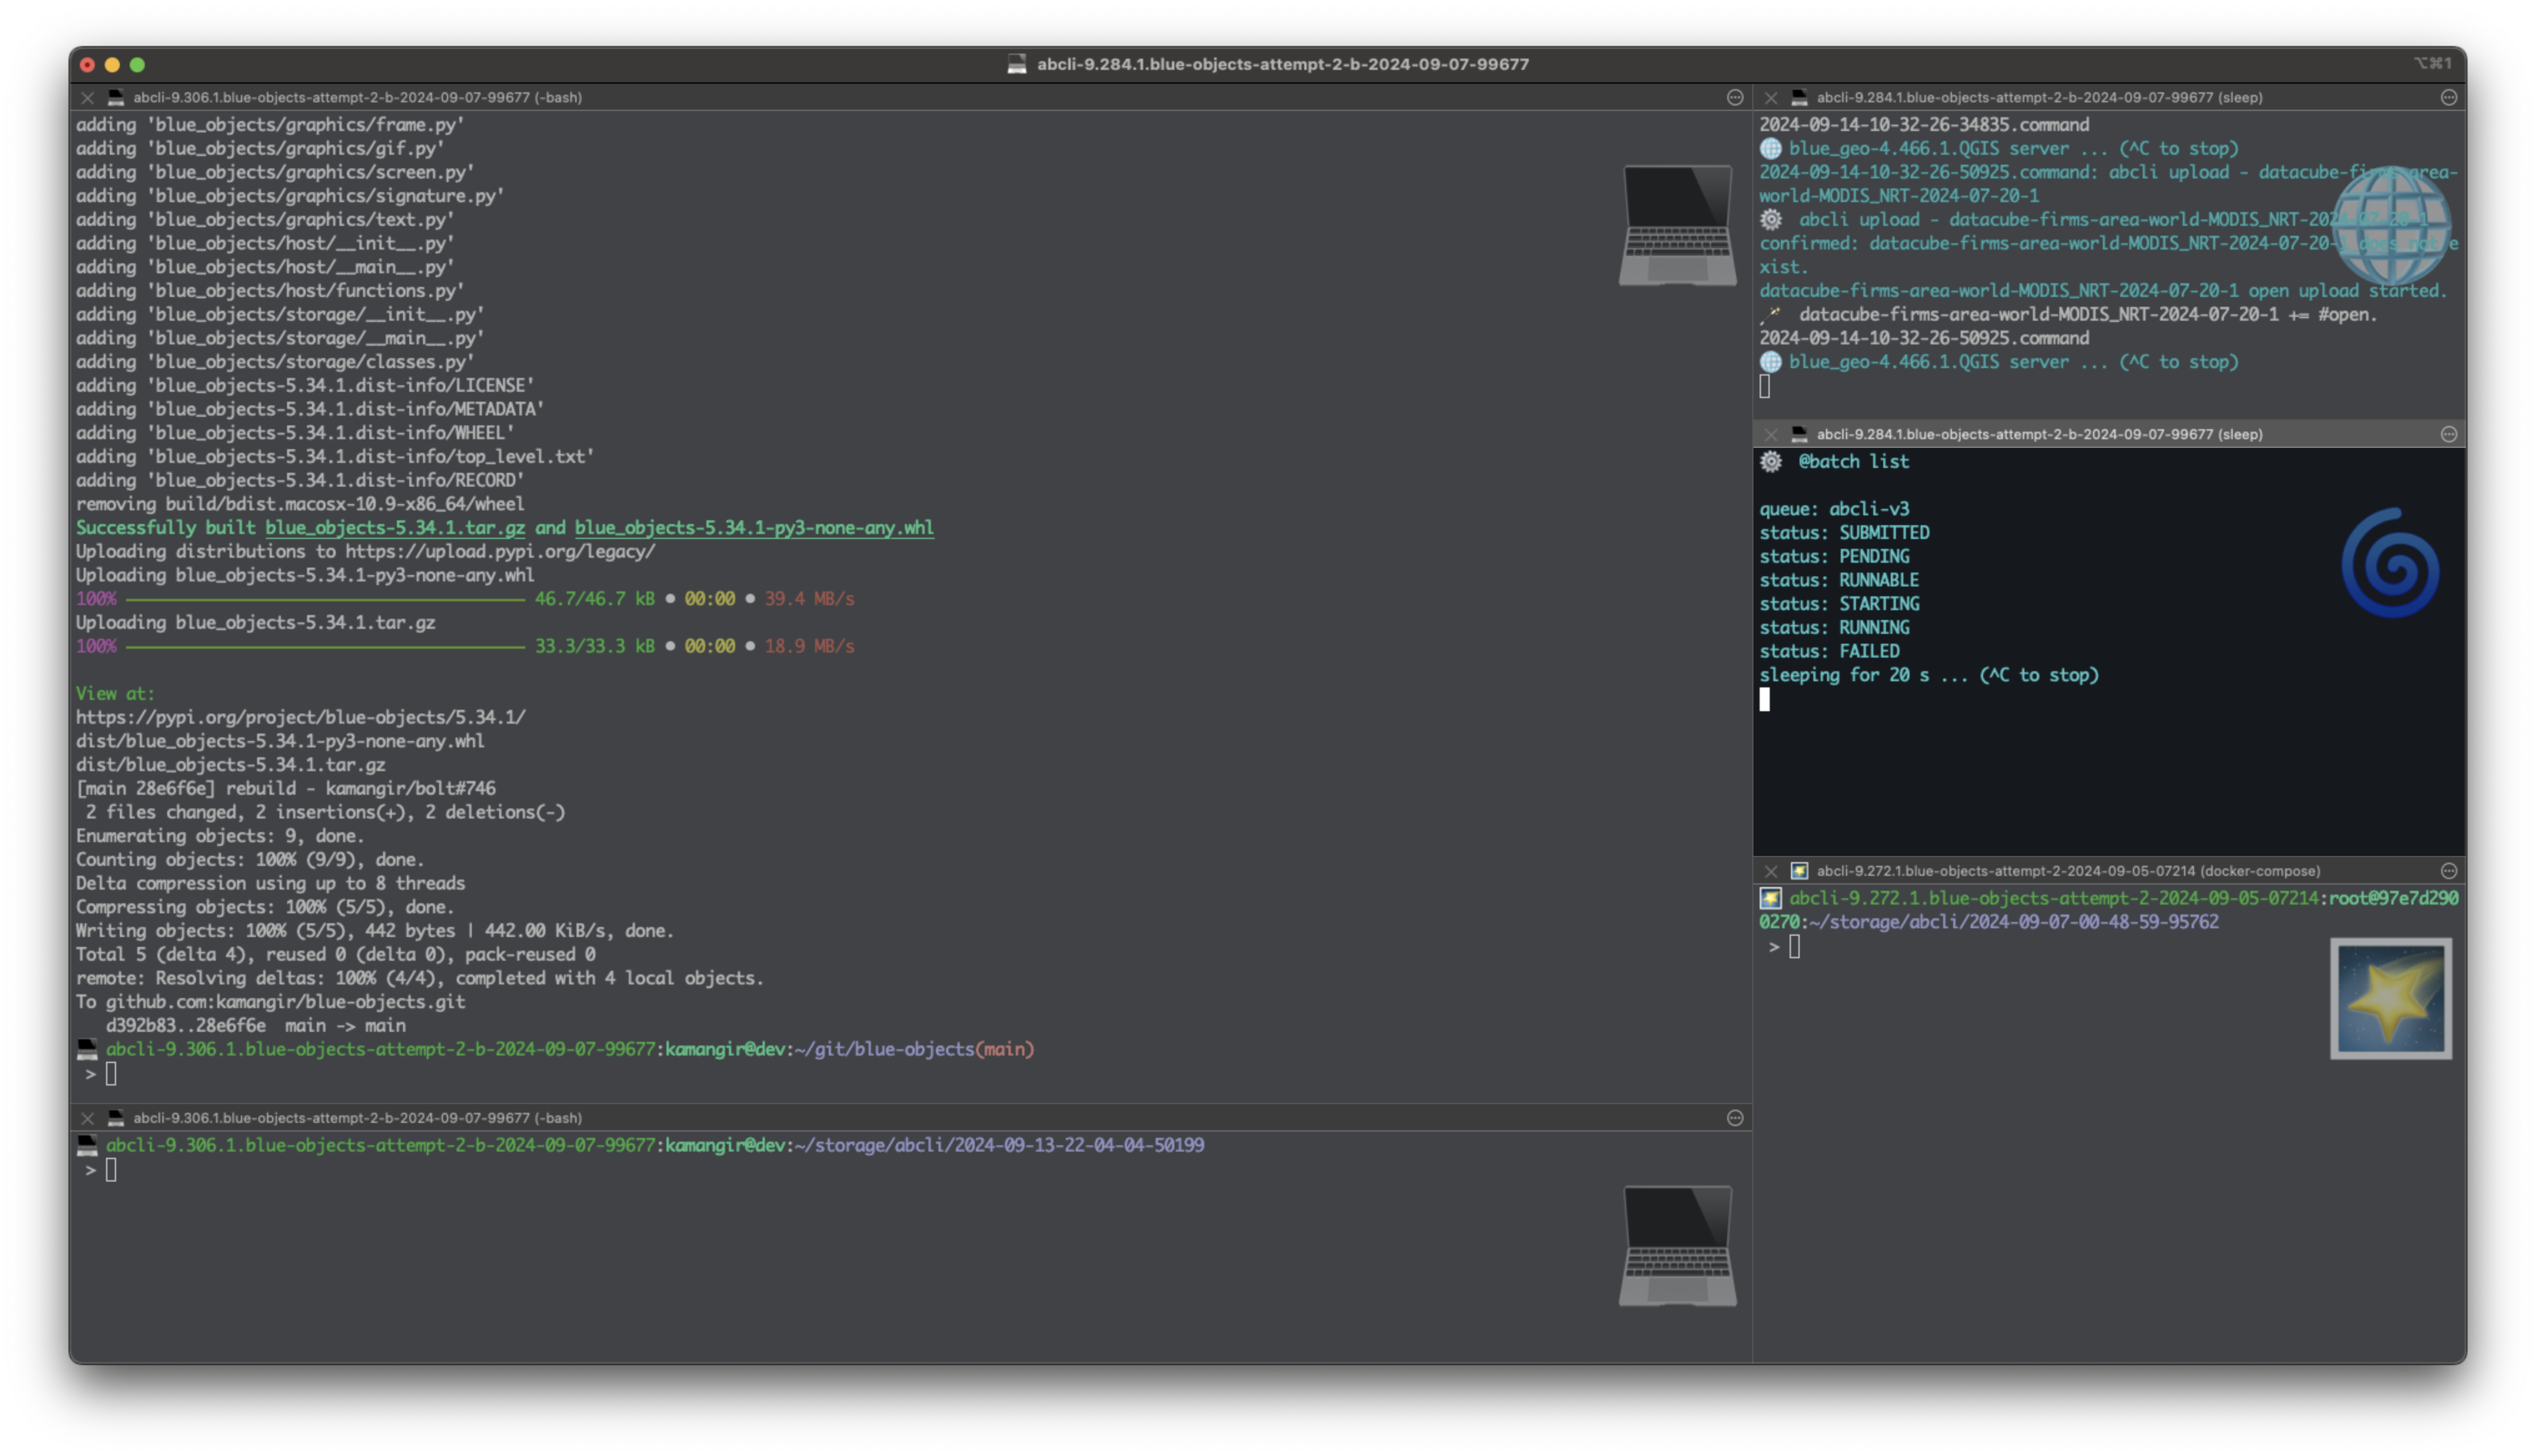This screenshot has height=1456, width=2536.
Task: Click 'queue: abcli-v3' text
Action: pos(1834,509)
